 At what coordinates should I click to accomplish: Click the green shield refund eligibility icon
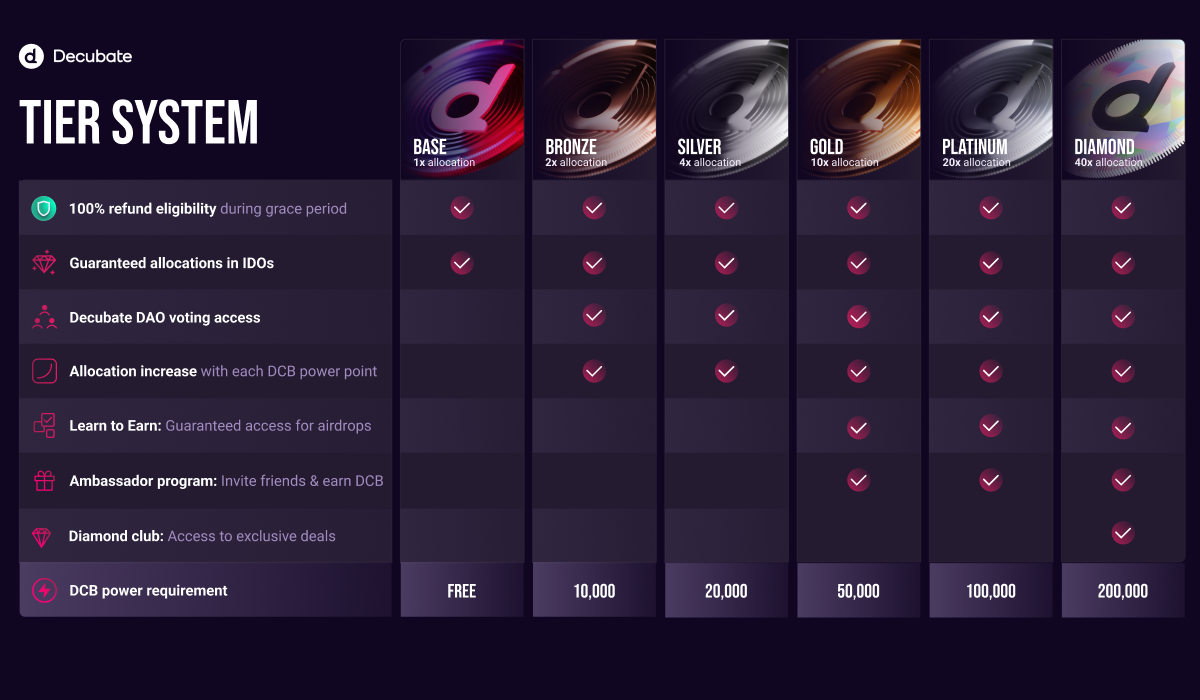point(44,209)
